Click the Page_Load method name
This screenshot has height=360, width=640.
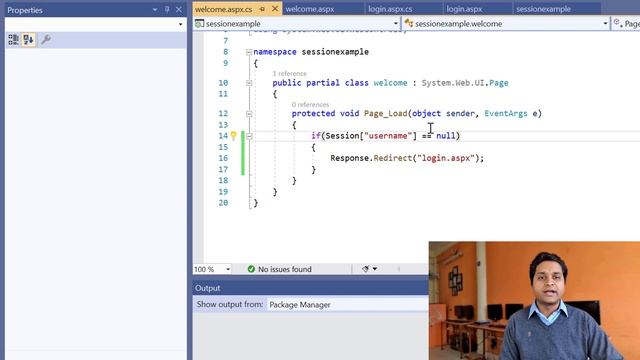tap(386, 113)
